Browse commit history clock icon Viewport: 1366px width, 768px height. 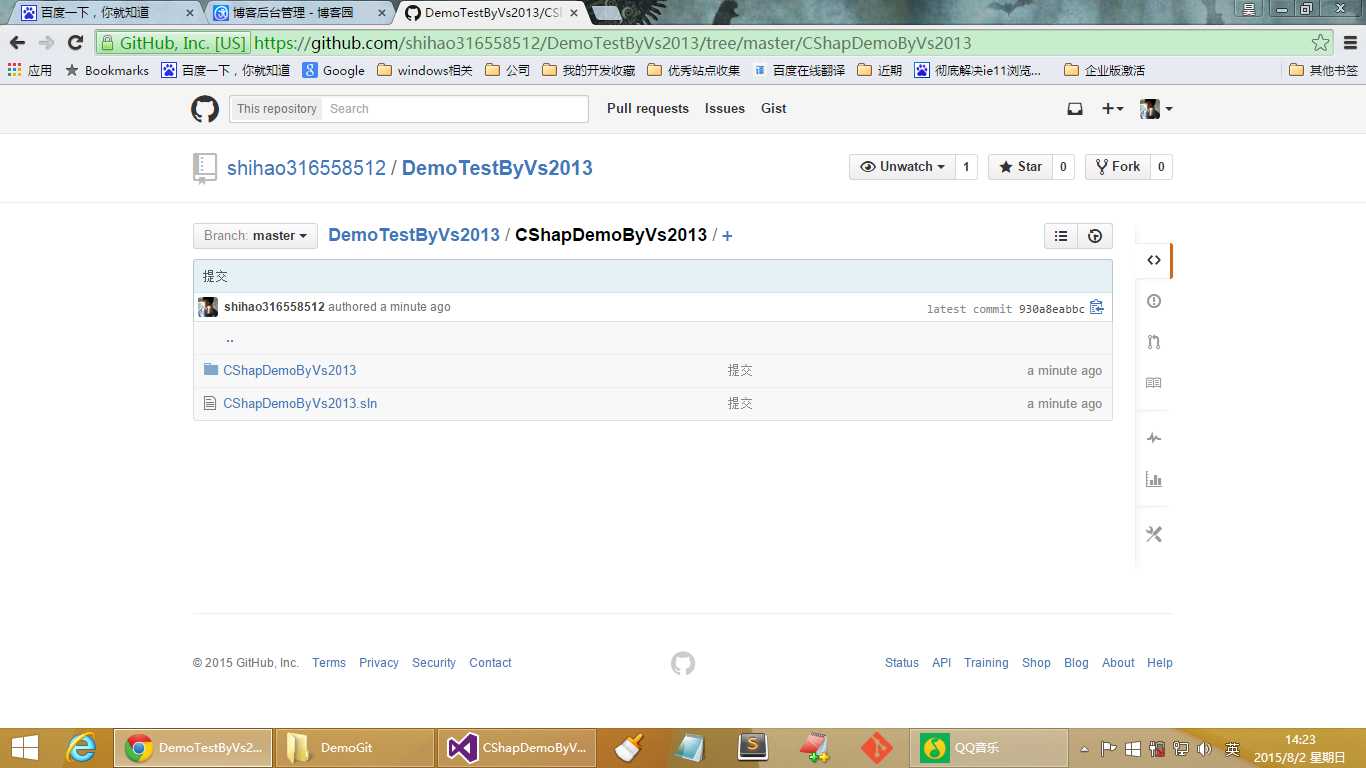[1095, 236]
